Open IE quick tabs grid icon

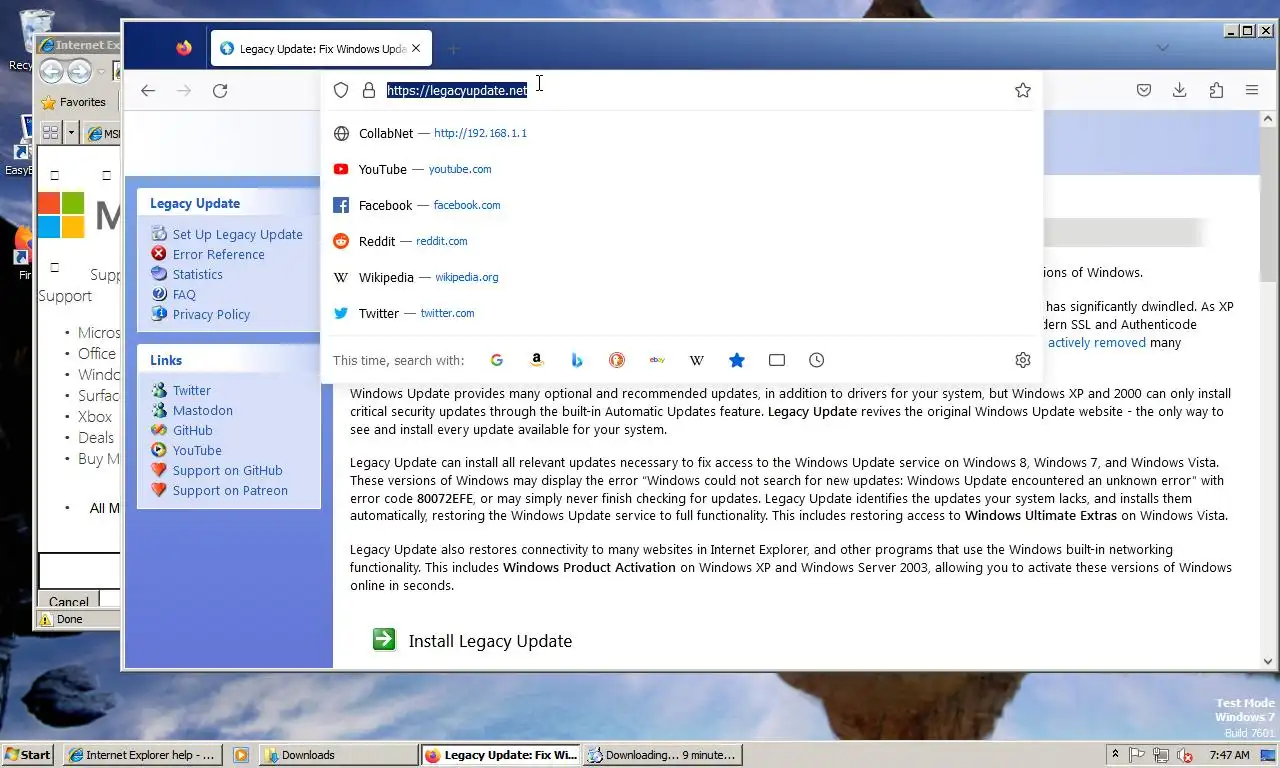50,132
